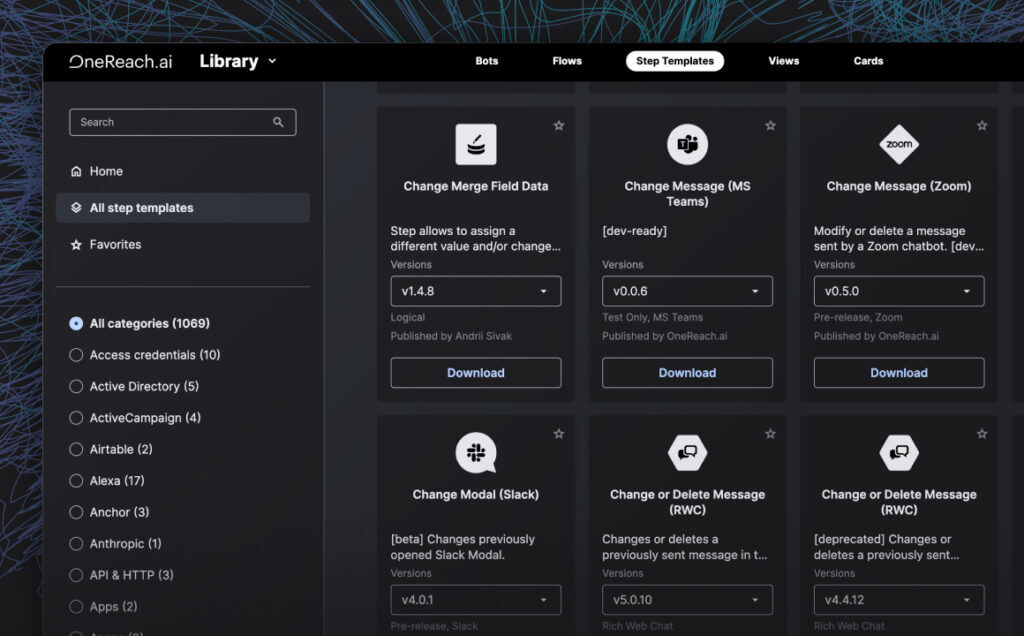Click the MS Teams icon on Change Message card
The width and height of the screenshot is (1024, 636).
687,143
